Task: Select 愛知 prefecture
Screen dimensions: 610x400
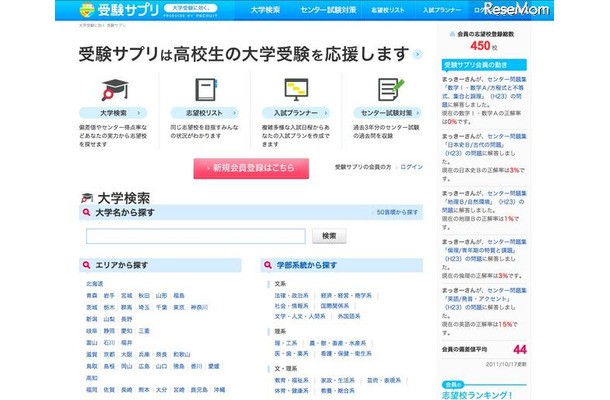Action: (126, 331)
